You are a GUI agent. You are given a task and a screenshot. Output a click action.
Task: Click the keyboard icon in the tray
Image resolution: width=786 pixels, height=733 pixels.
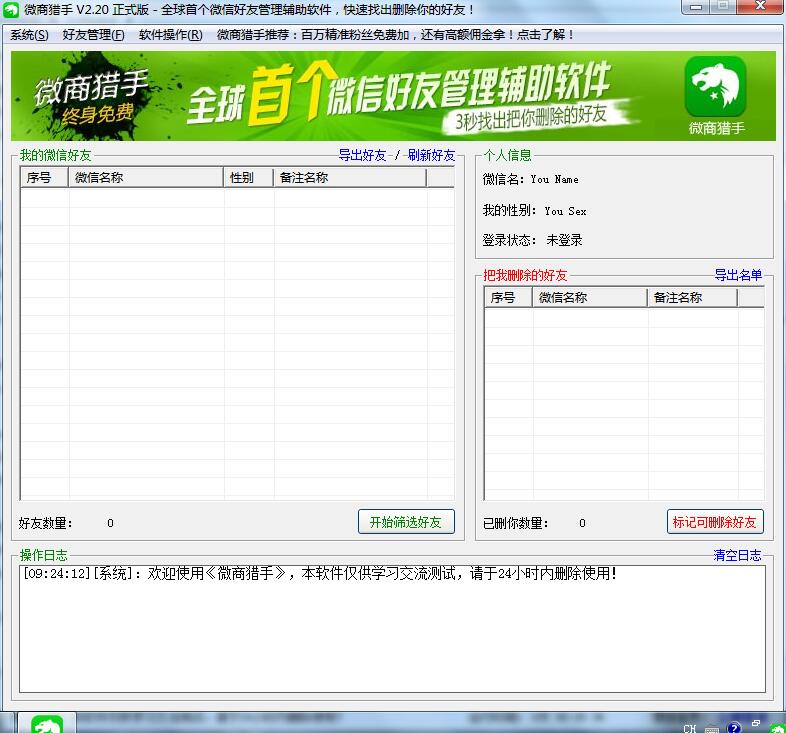712,728
